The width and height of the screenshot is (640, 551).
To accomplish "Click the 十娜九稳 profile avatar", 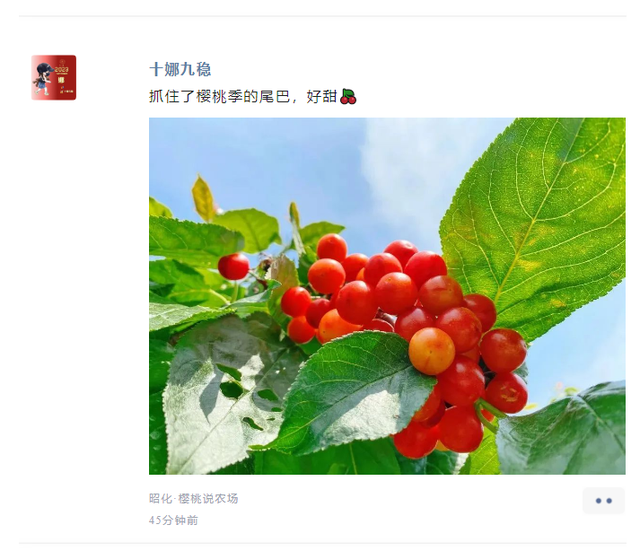I will [x=53, y=78].
